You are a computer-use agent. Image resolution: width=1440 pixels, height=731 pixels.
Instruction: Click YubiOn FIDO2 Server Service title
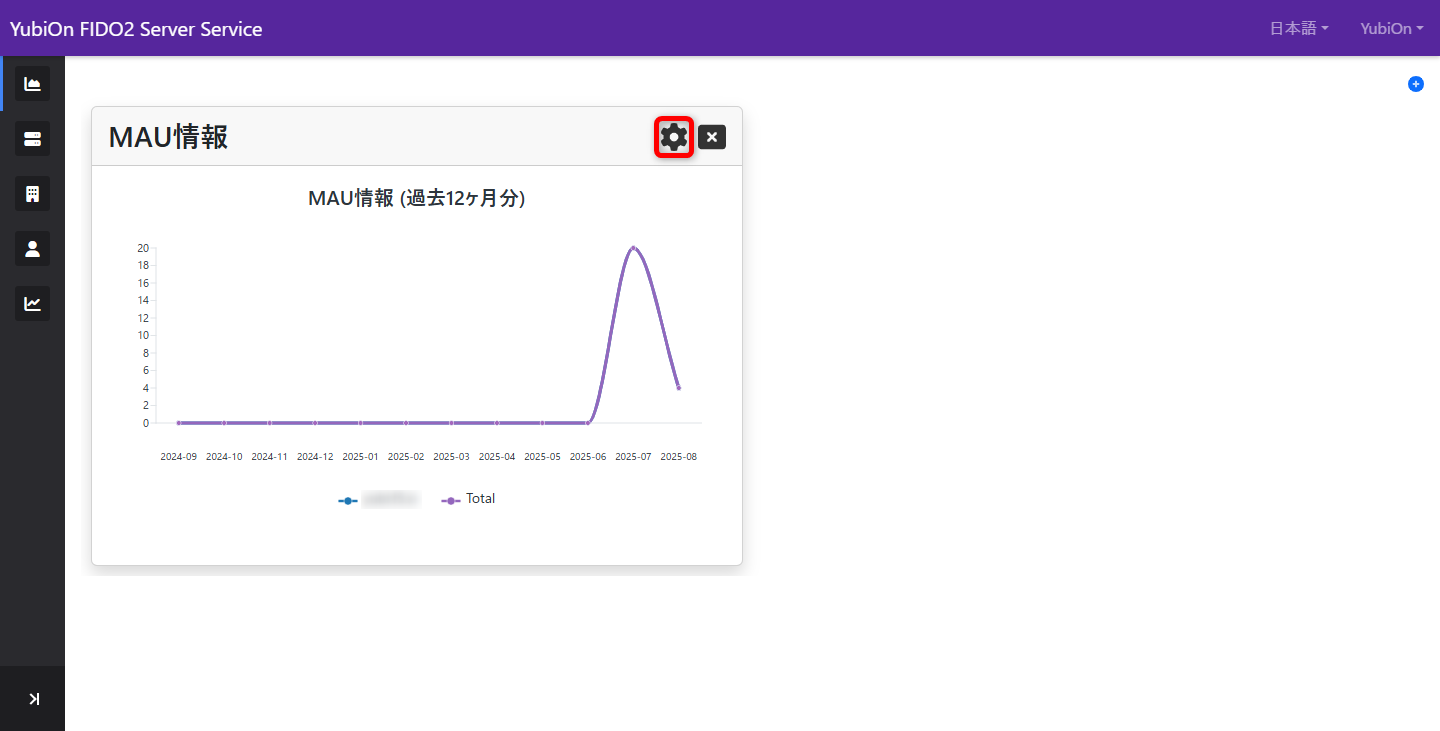coord(136,29)
